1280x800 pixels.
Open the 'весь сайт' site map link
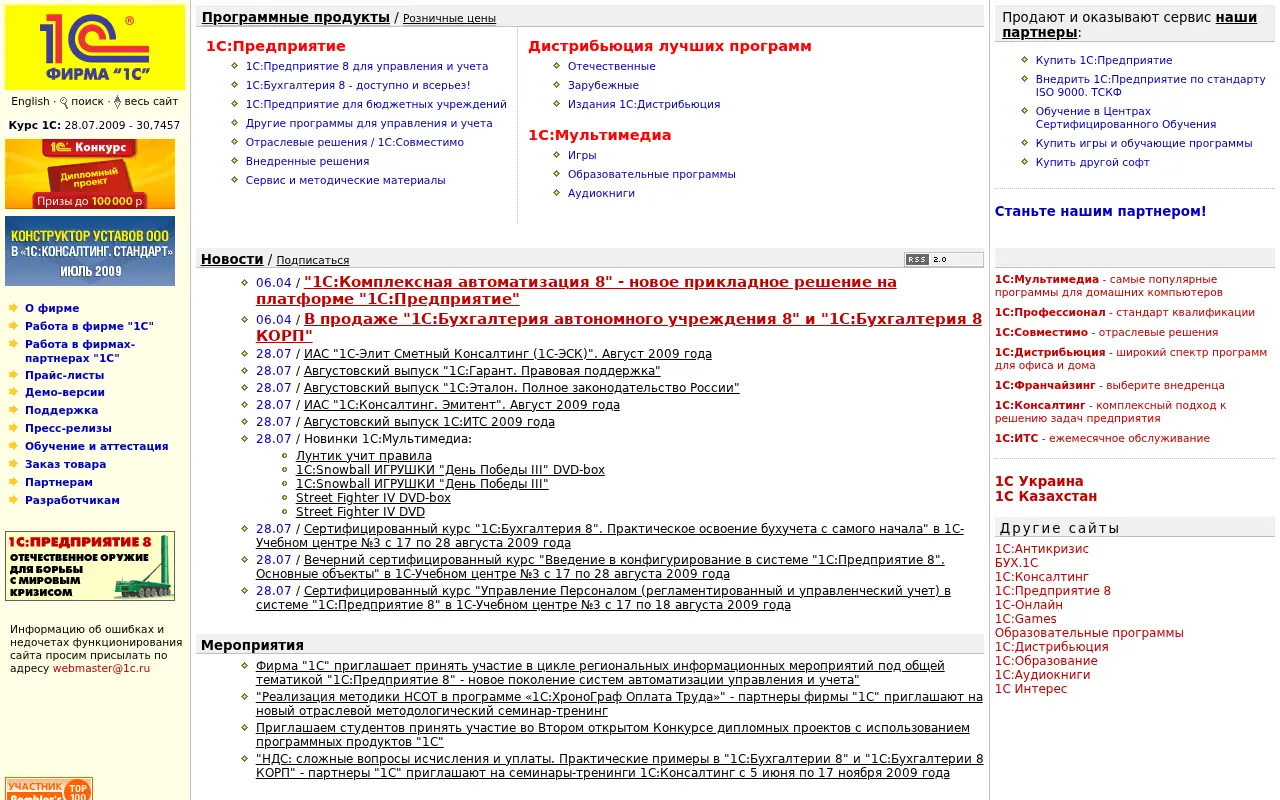(x=151, y=101)
